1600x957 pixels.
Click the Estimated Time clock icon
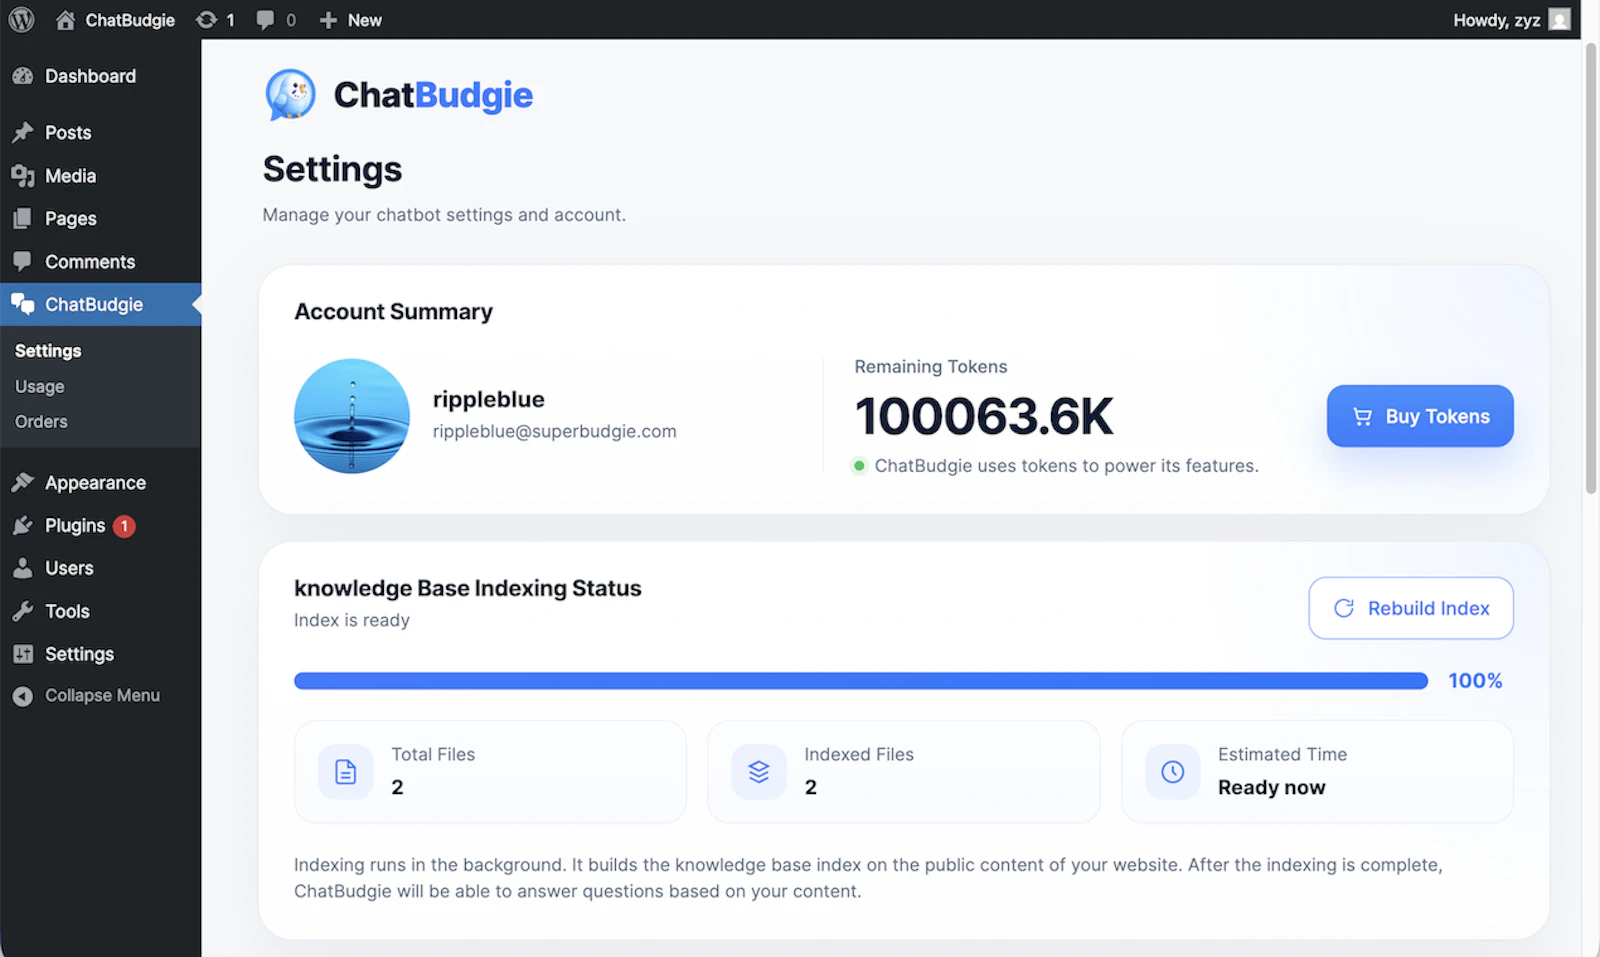(1173, 772)
